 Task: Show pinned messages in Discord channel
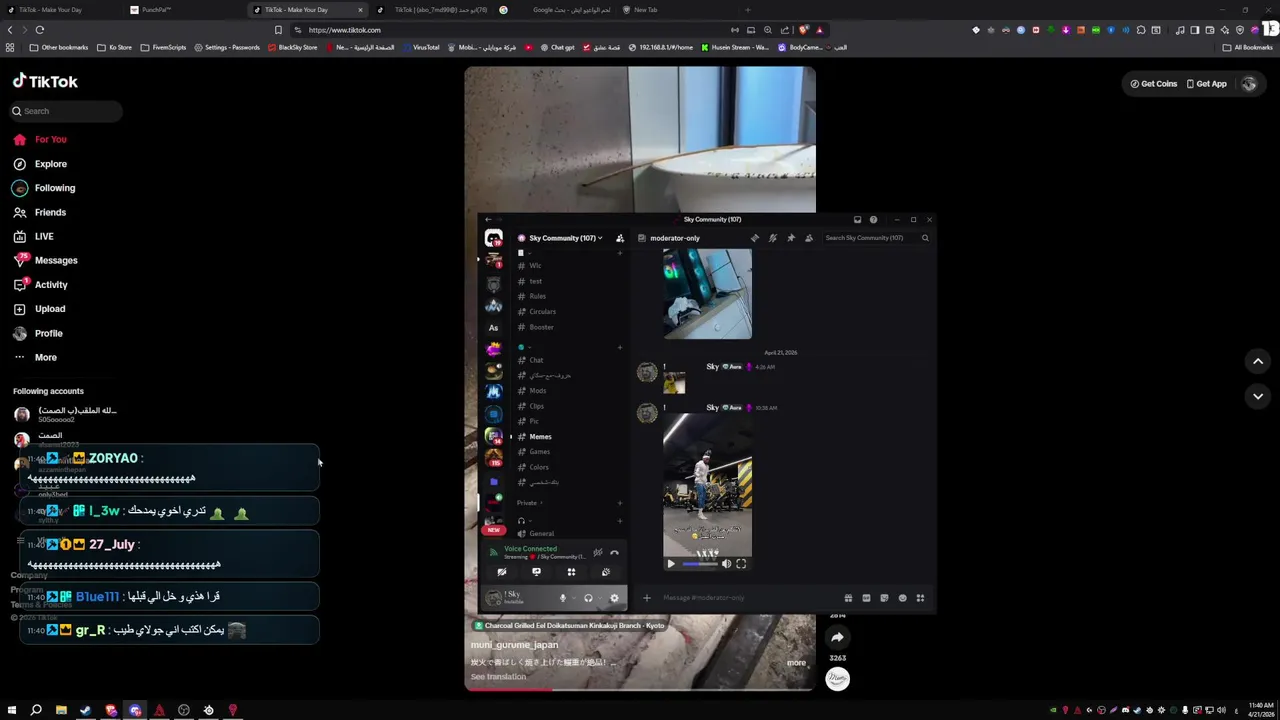tap(791, 238)
